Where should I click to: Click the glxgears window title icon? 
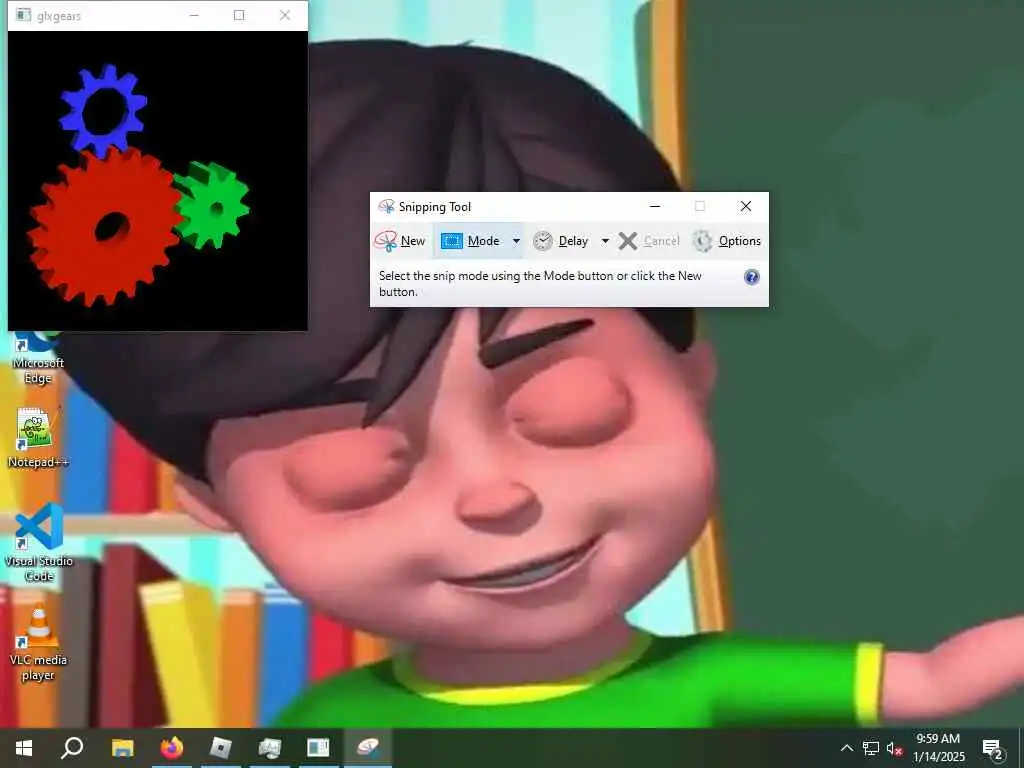tap(23, 15)
